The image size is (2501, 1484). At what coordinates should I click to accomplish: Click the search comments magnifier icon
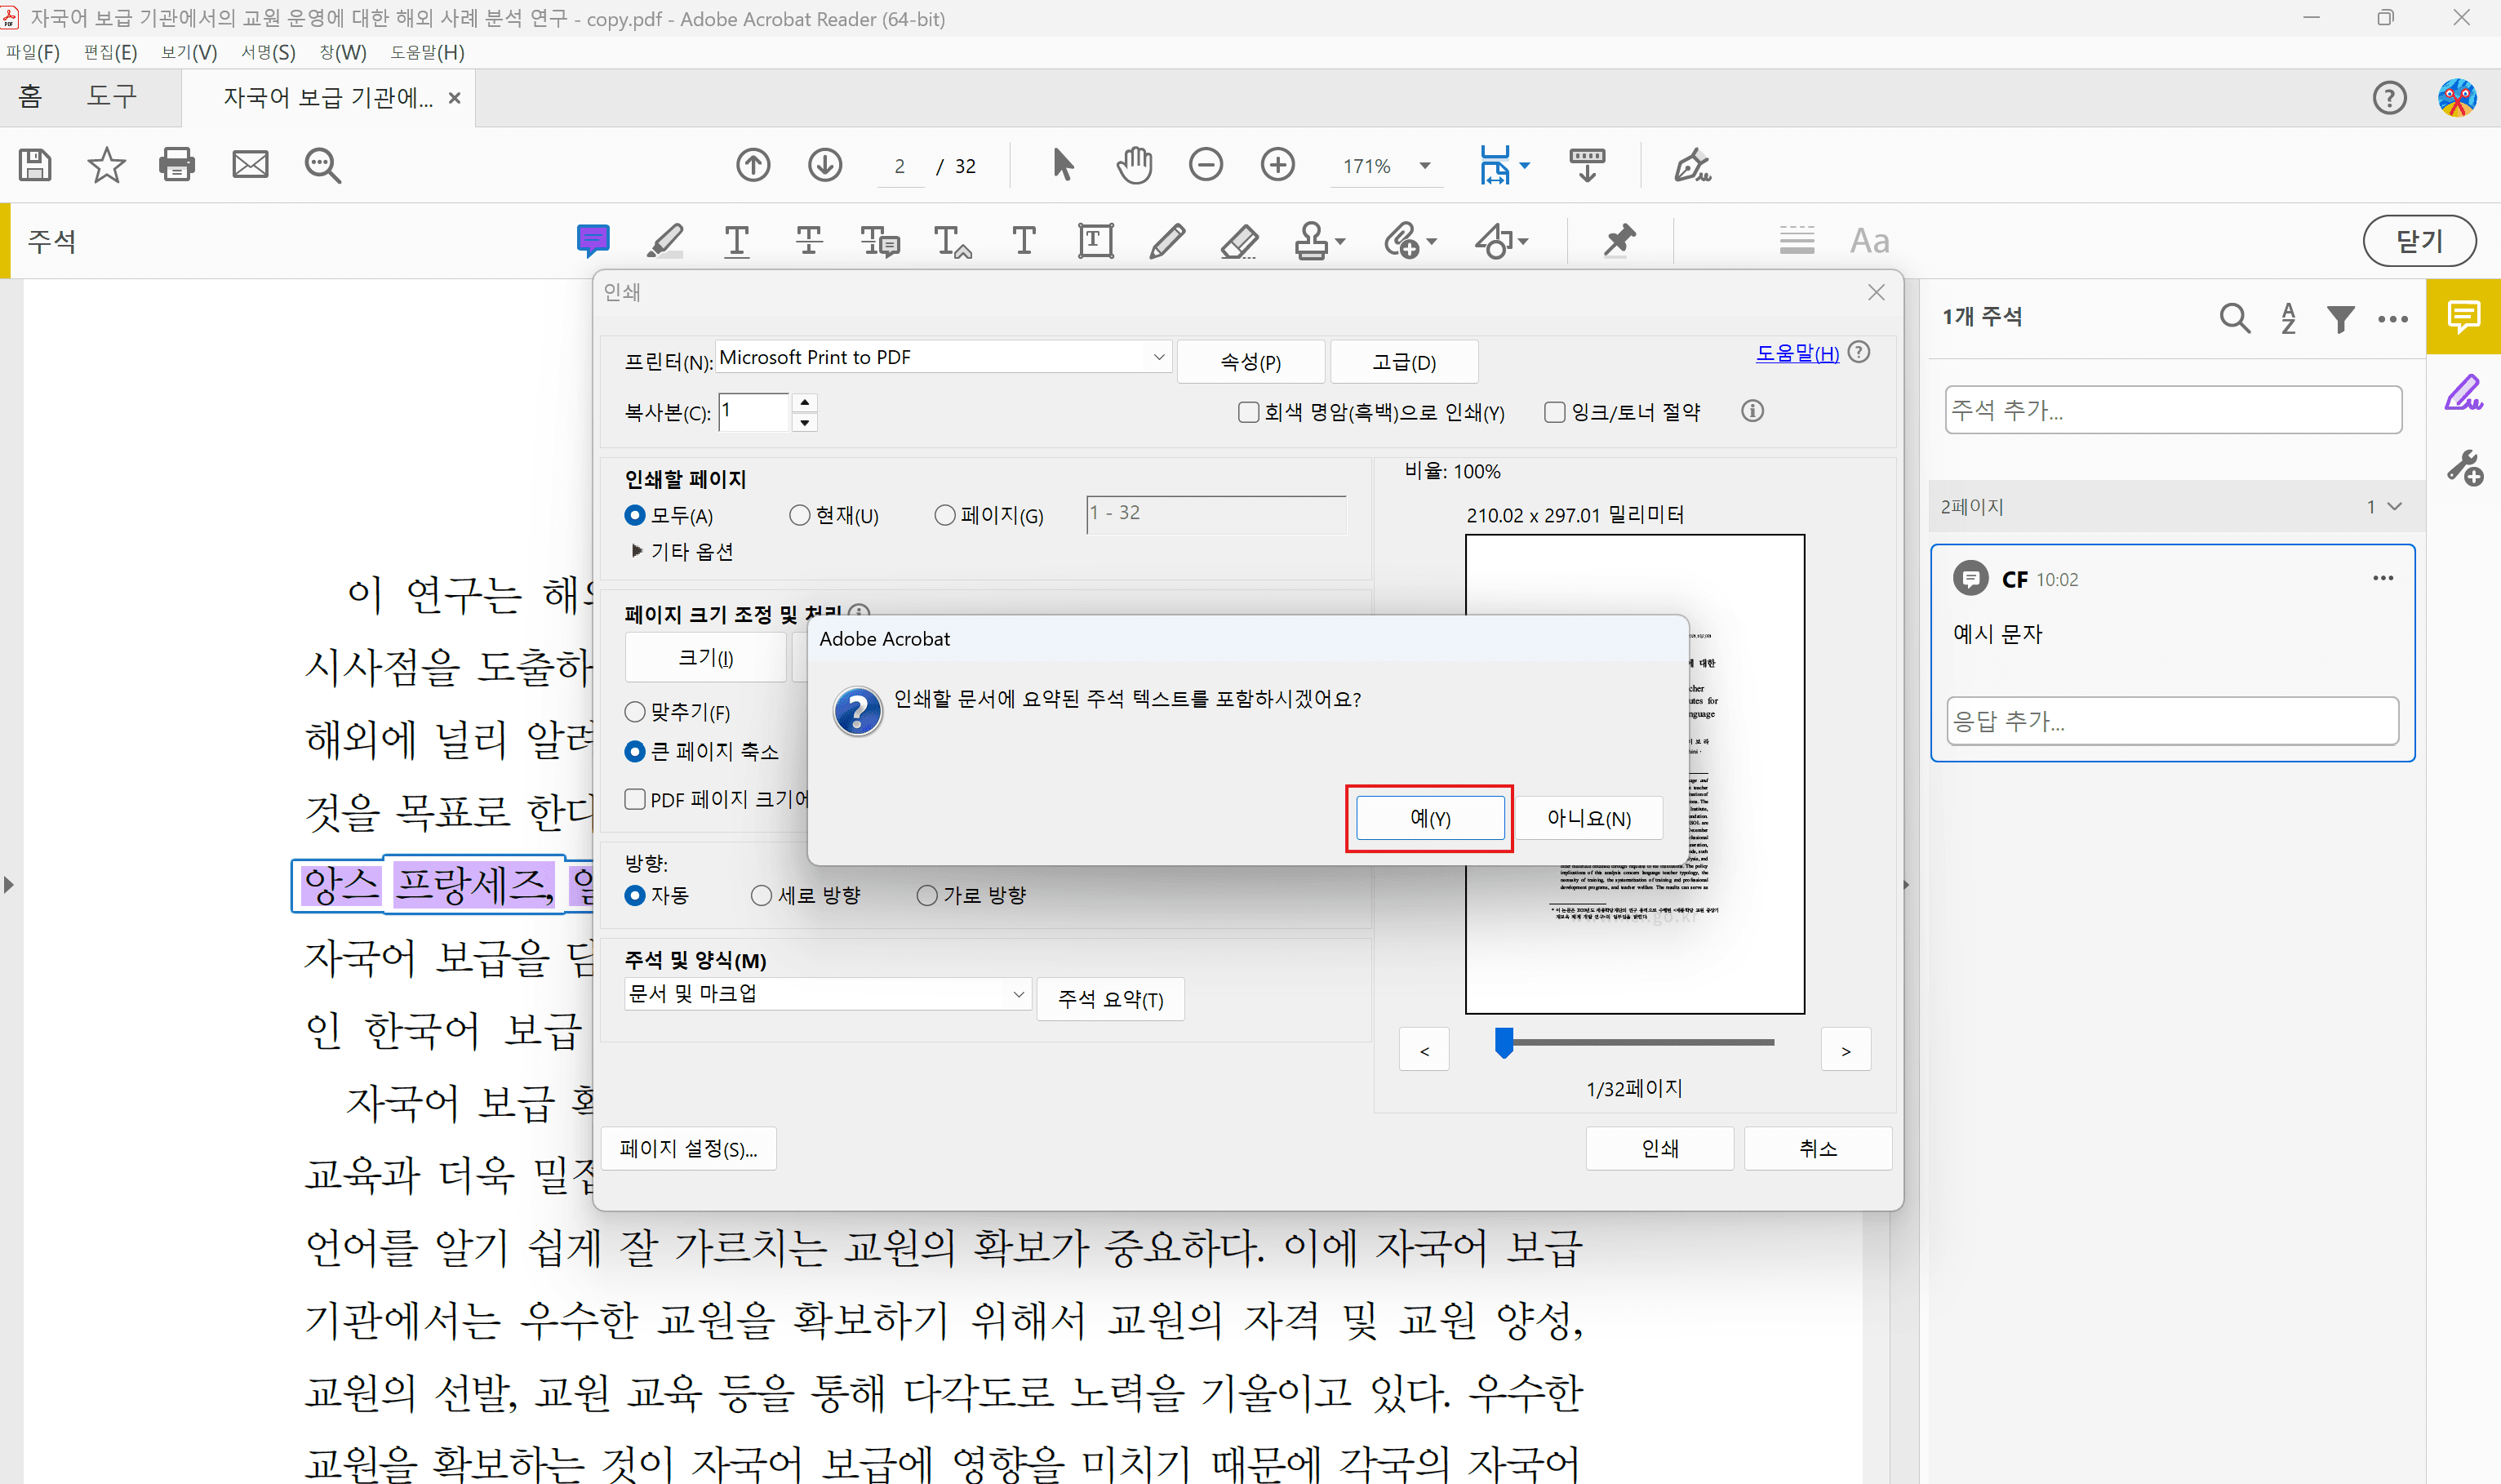click(2234, 319)
